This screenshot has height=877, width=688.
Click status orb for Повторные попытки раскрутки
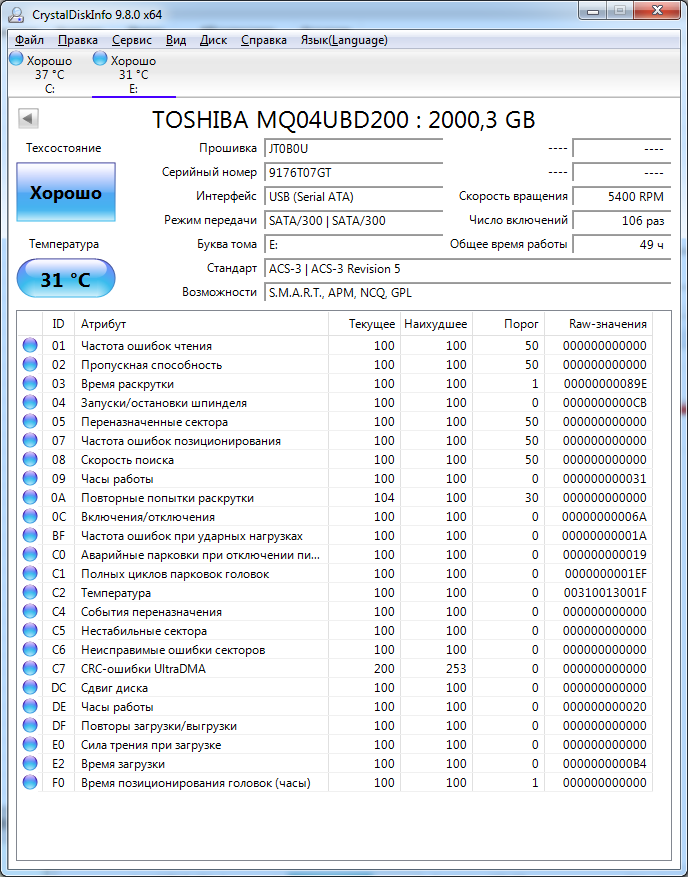click(30, 497)
